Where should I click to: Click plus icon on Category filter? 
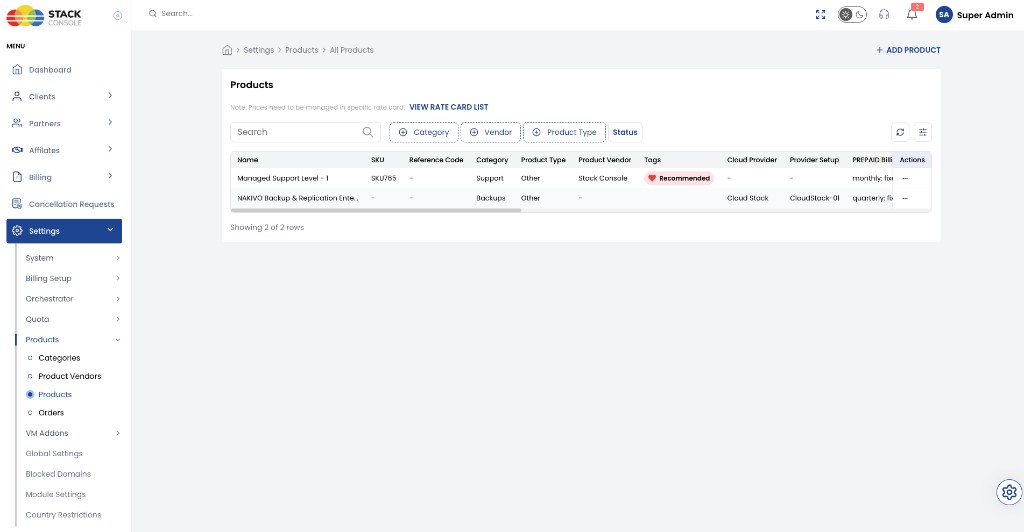point(403,132)
